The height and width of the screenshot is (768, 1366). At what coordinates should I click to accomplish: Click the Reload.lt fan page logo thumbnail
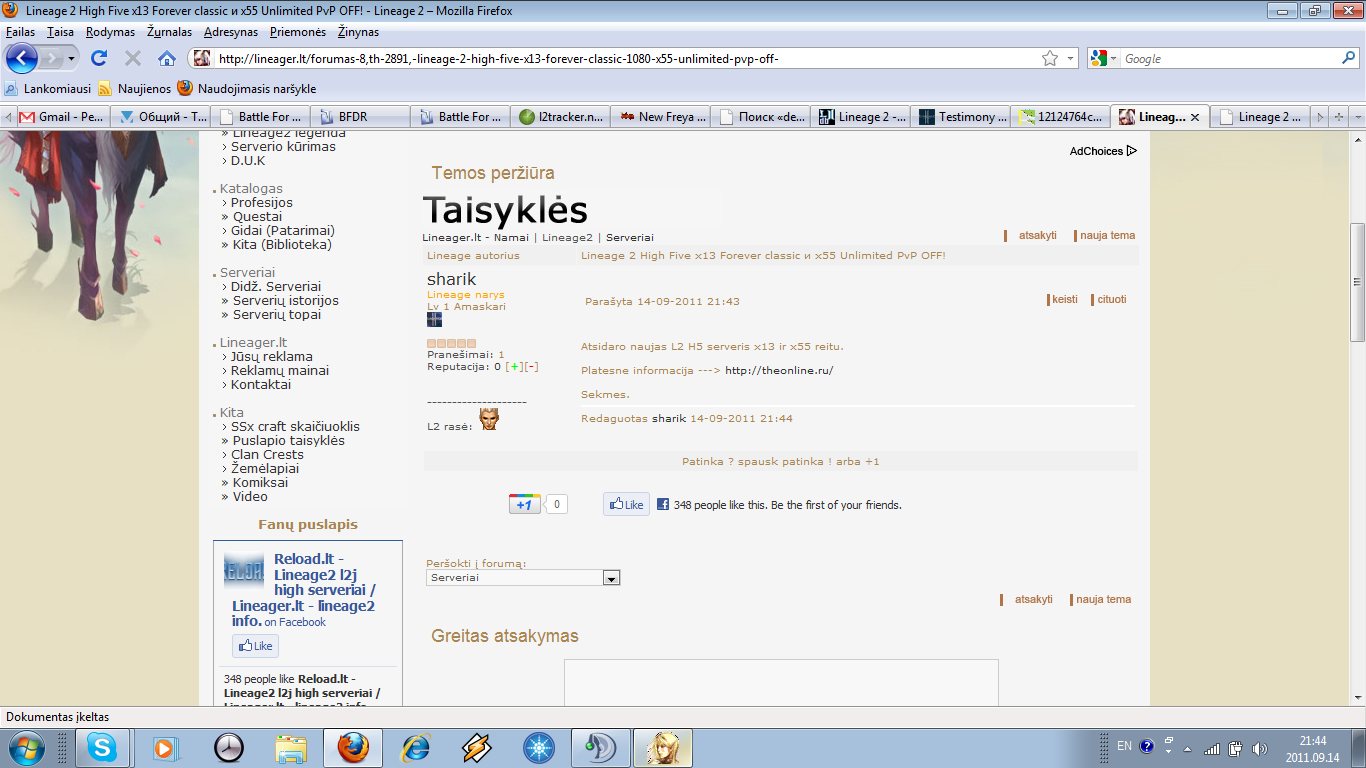point(244,570)
